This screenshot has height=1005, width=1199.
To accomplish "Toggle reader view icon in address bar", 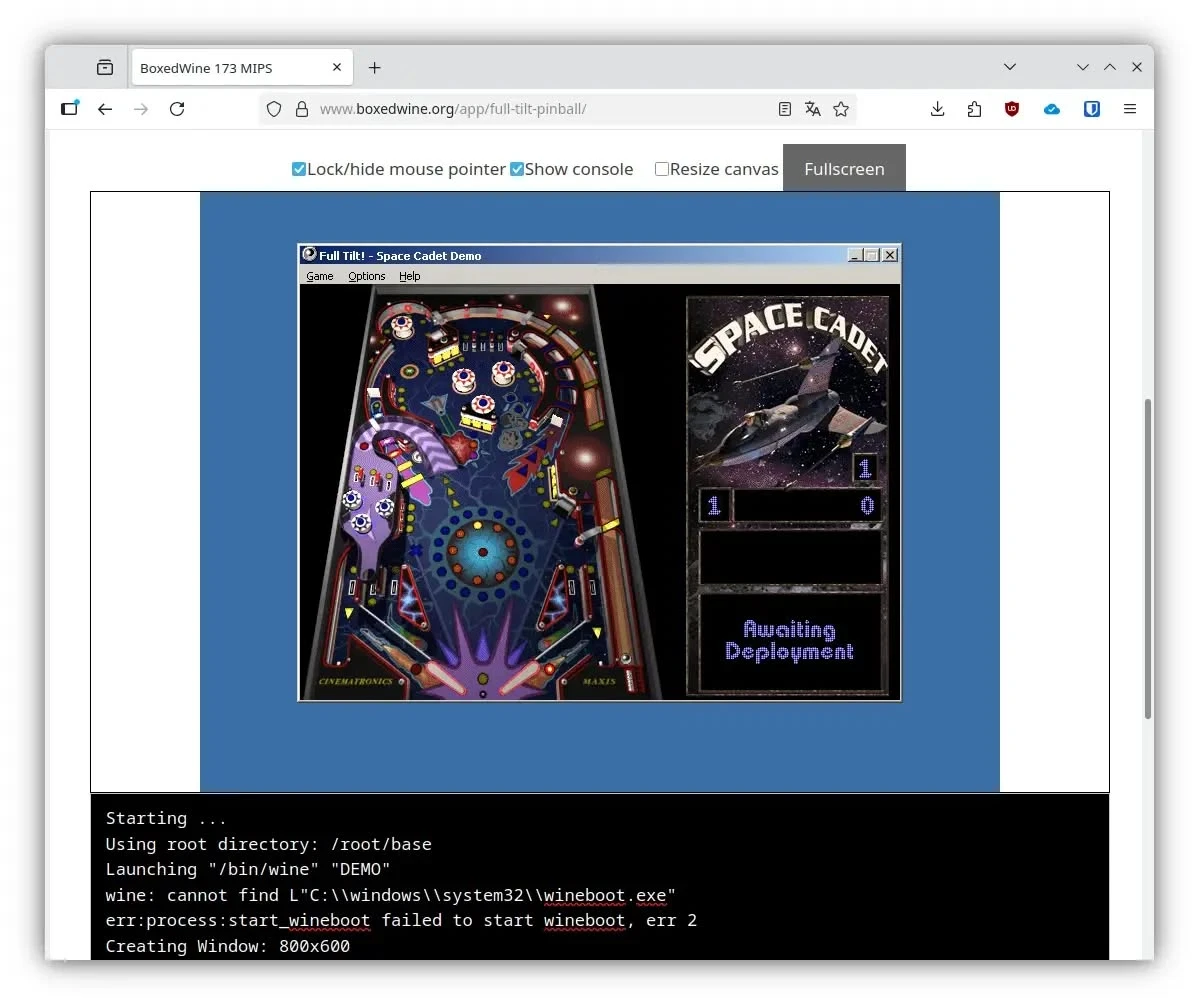I will [785, 109].
